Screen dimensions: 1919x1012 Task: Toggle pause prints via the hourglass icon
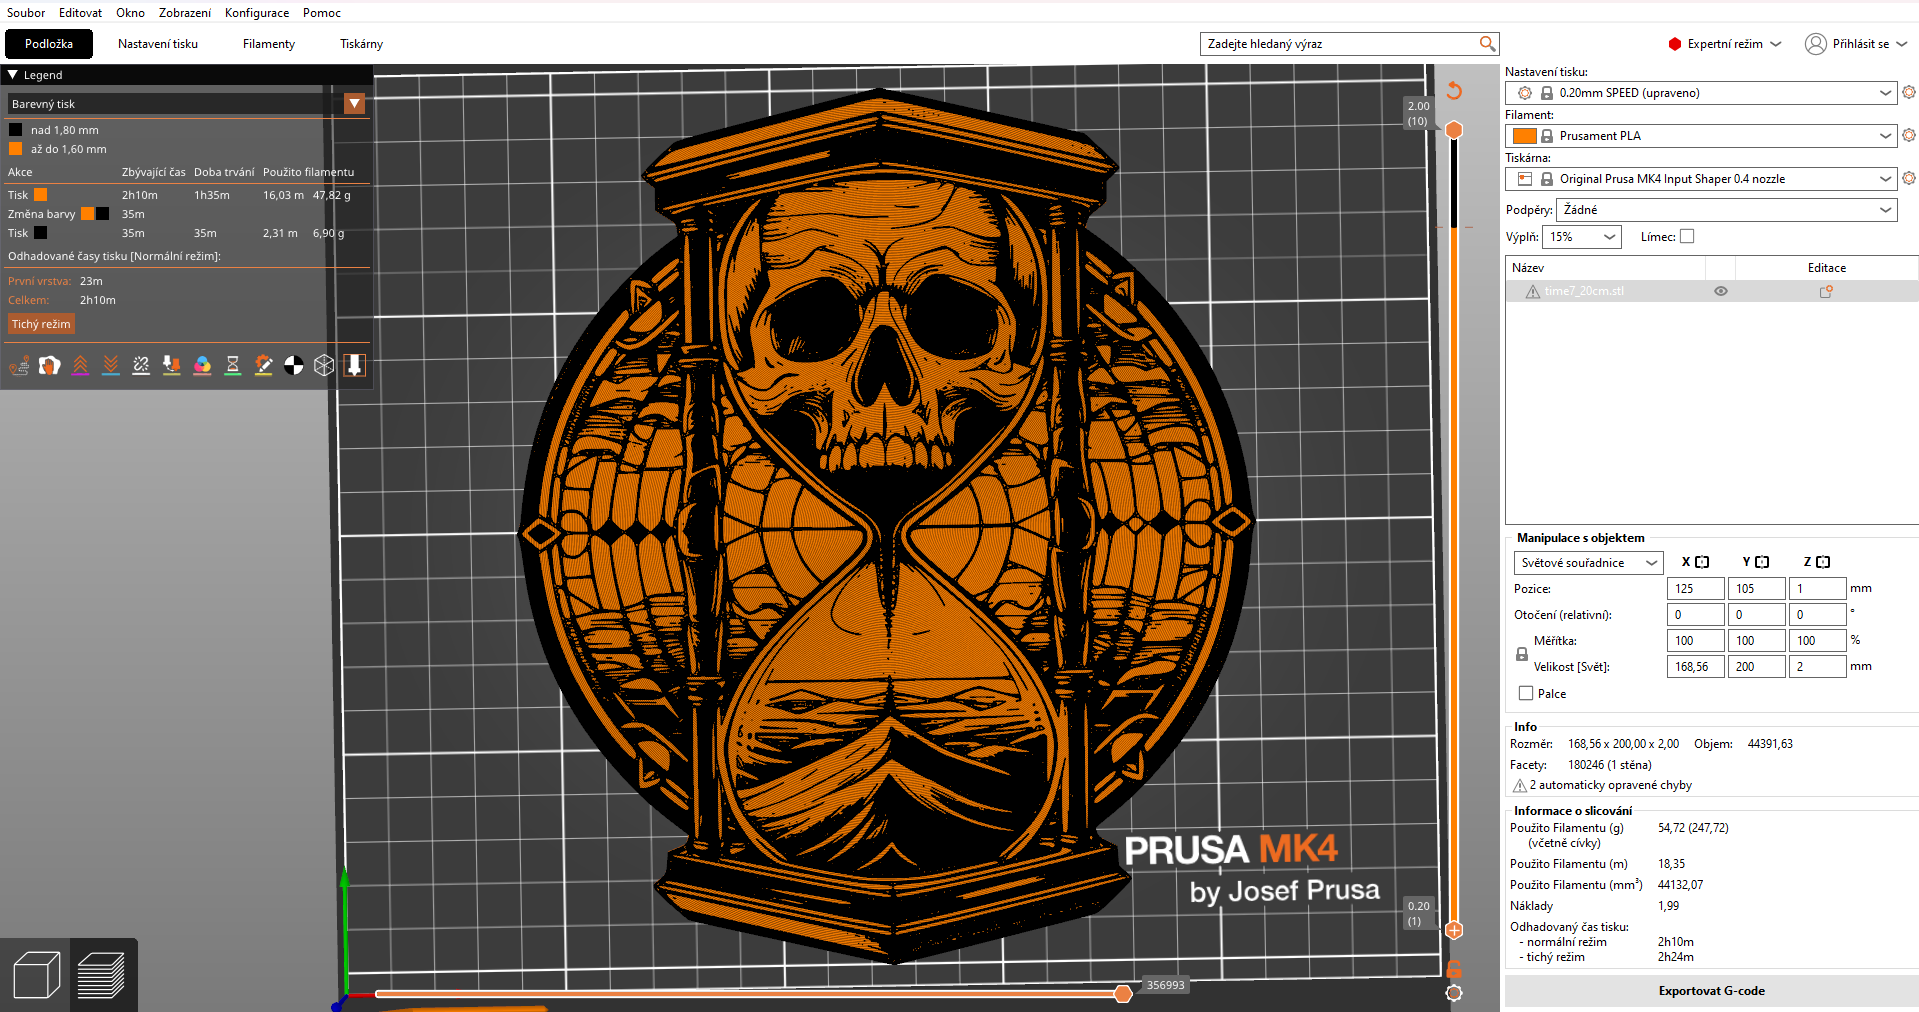coord(232,365)
